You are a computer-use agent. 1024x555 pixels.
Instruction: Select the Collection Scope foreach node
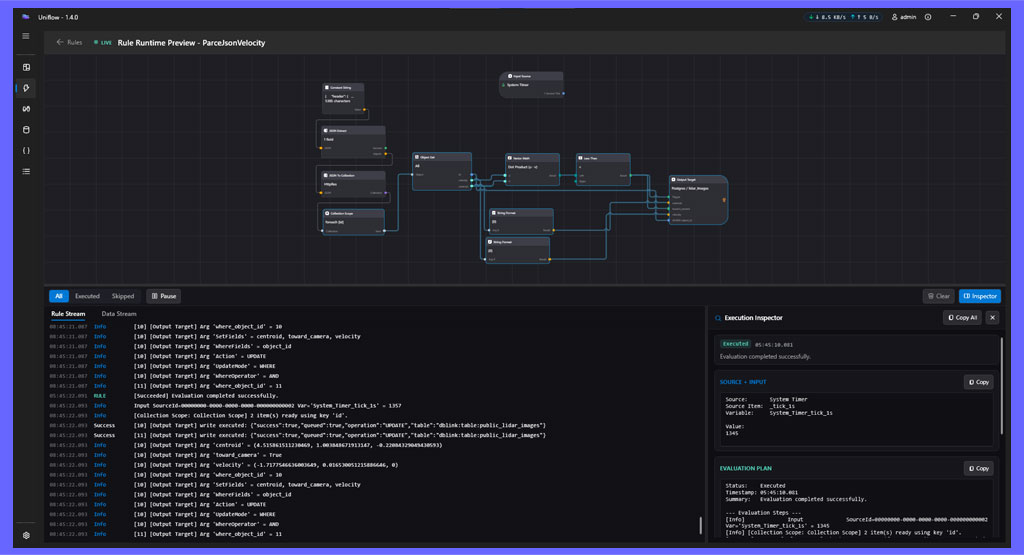(353, 222)
